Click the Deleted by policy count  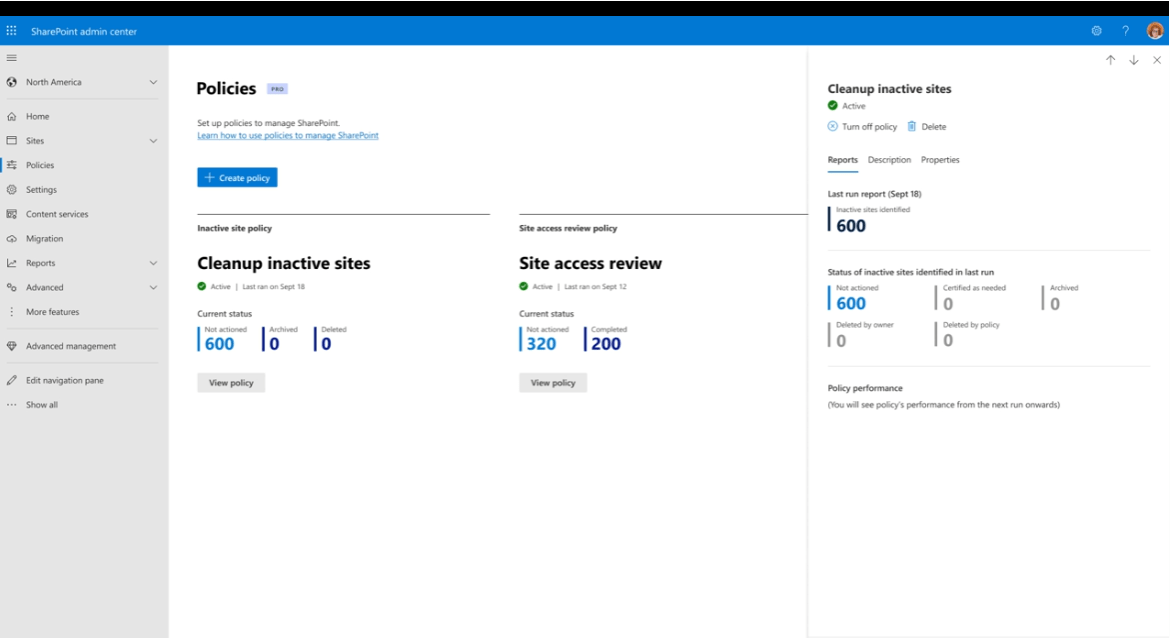948,341
